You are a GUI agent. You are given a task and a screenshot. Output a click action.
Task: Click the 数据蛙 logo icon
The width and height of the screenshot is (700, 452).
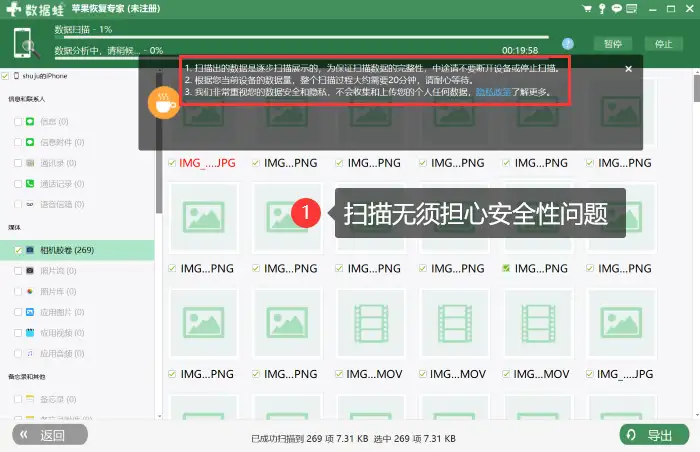[x=13, y=9]
